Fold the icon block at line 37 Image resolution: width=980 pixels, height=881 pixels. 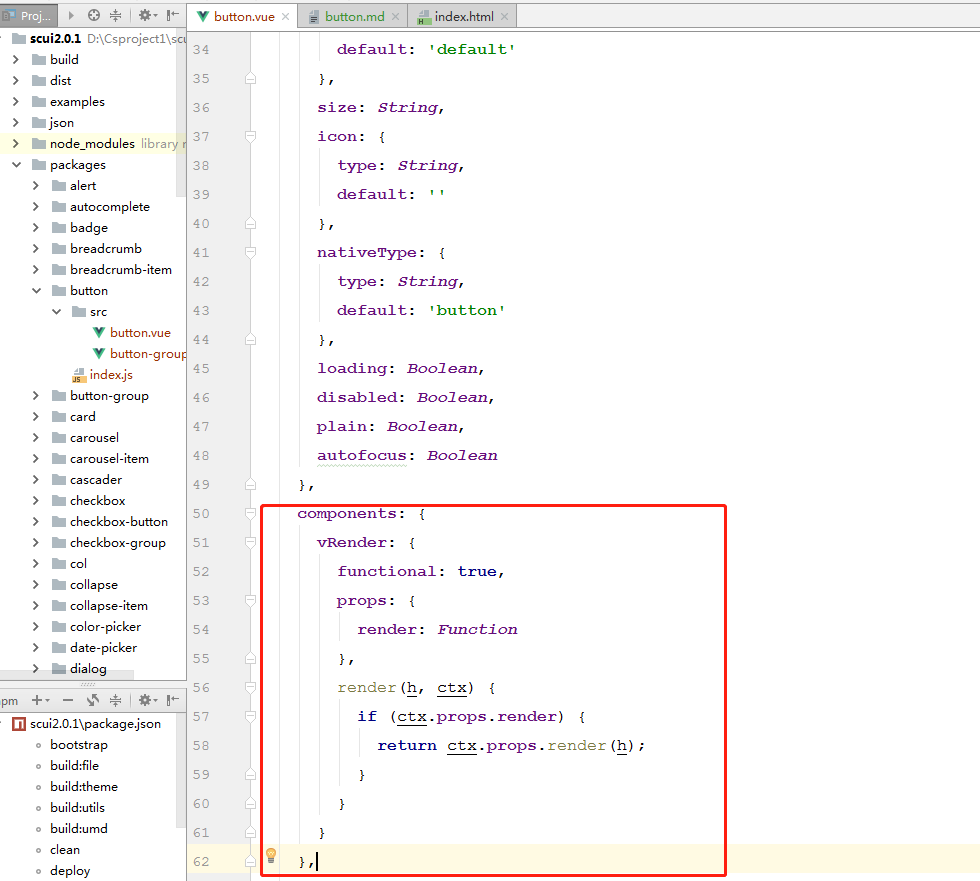(250, 136)
